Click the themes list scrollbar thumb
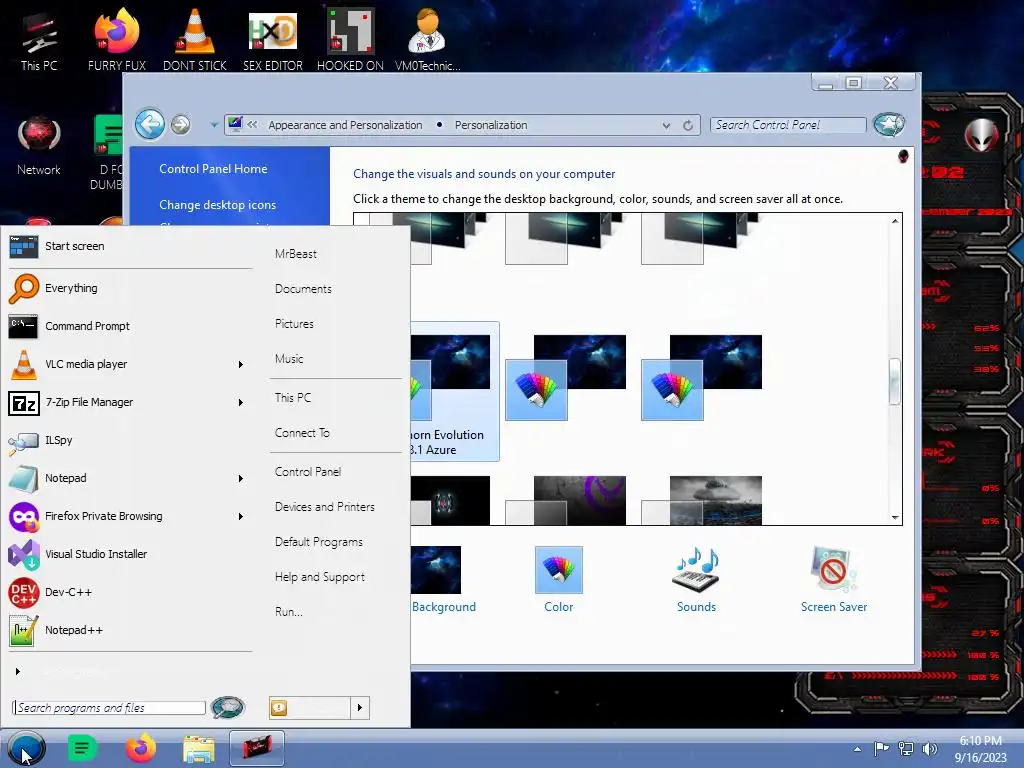This screenshot has width=1024, height=768. pos(895,381)
